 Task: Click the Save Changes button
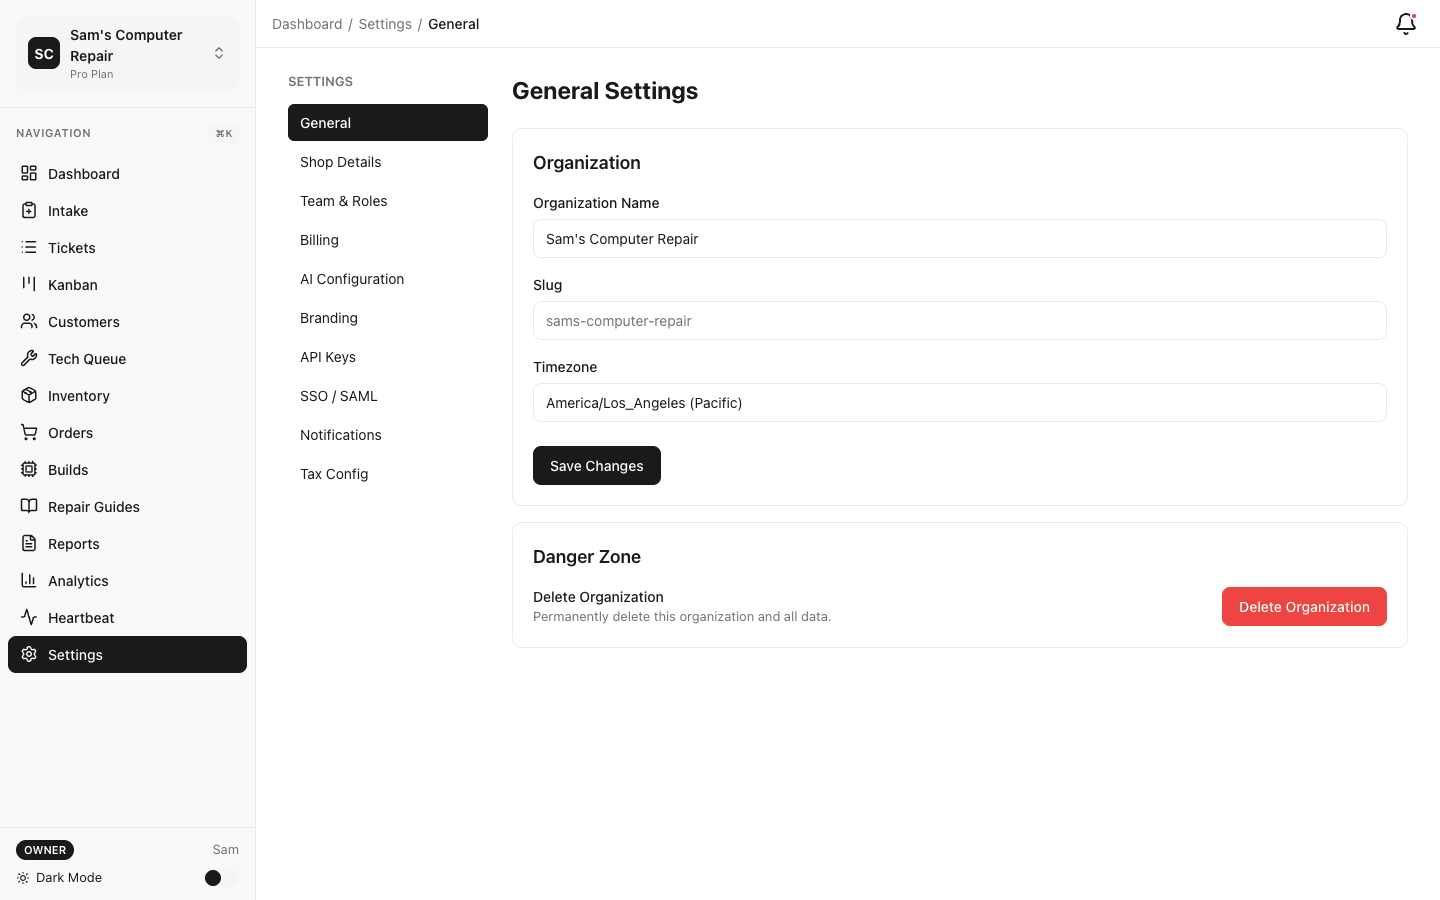596,465
